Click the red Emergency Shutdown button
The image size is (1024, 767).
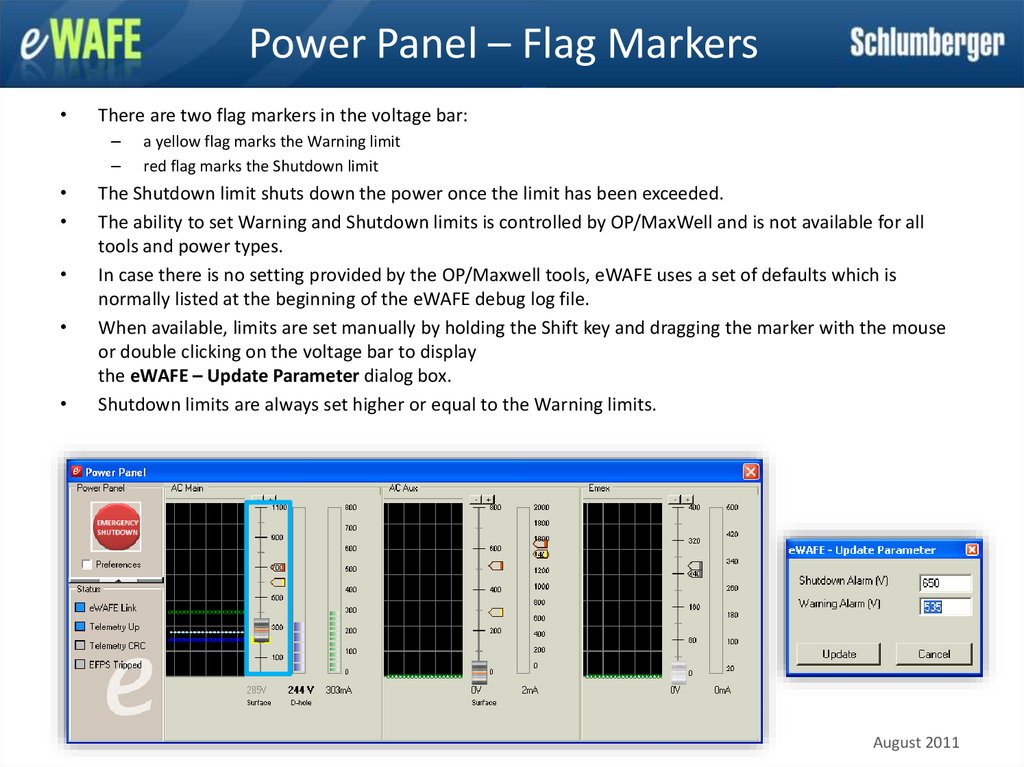click(x=117, y=527)
